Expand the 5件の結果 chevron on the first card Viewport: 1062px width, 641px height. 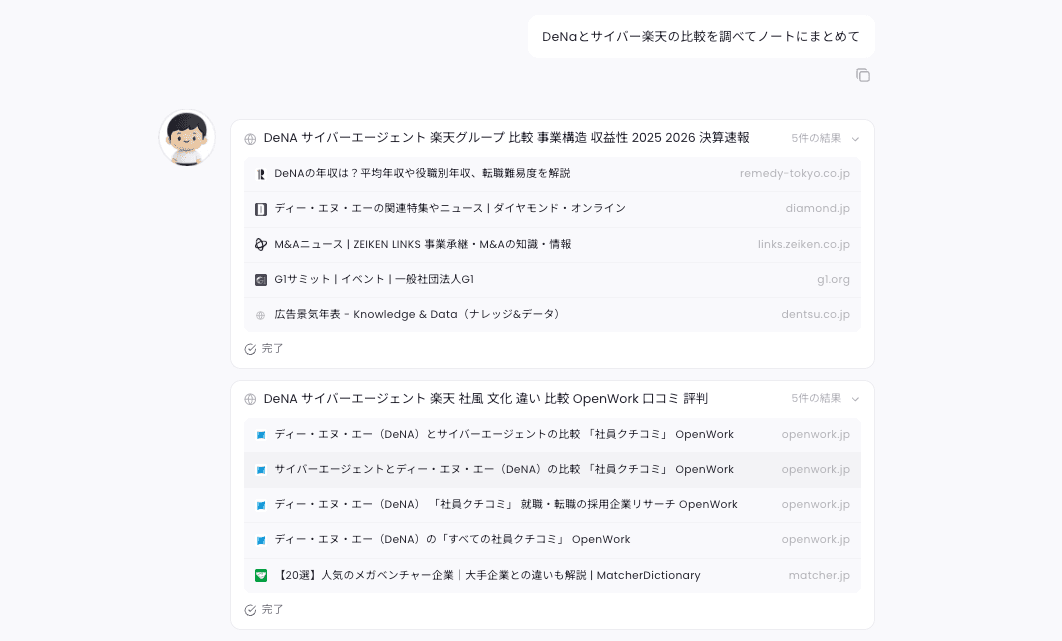pyautogui.click(x=855, y=138)
